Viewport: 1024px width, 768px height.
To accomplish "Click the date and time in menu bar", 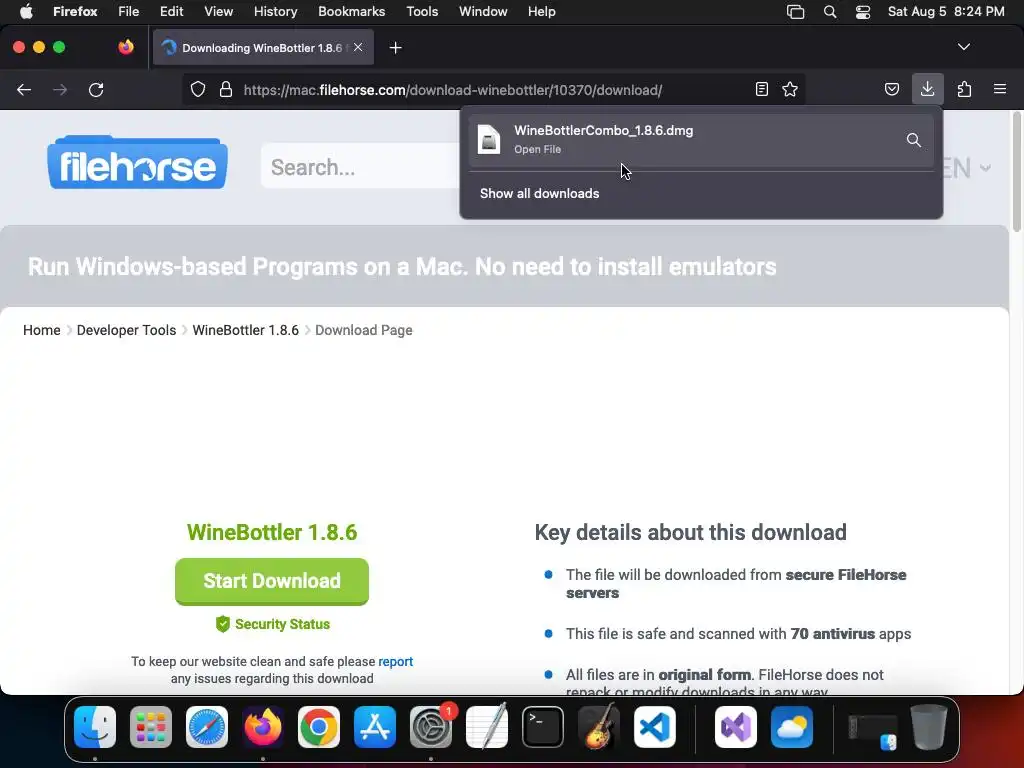I will [x=946, y=11].
